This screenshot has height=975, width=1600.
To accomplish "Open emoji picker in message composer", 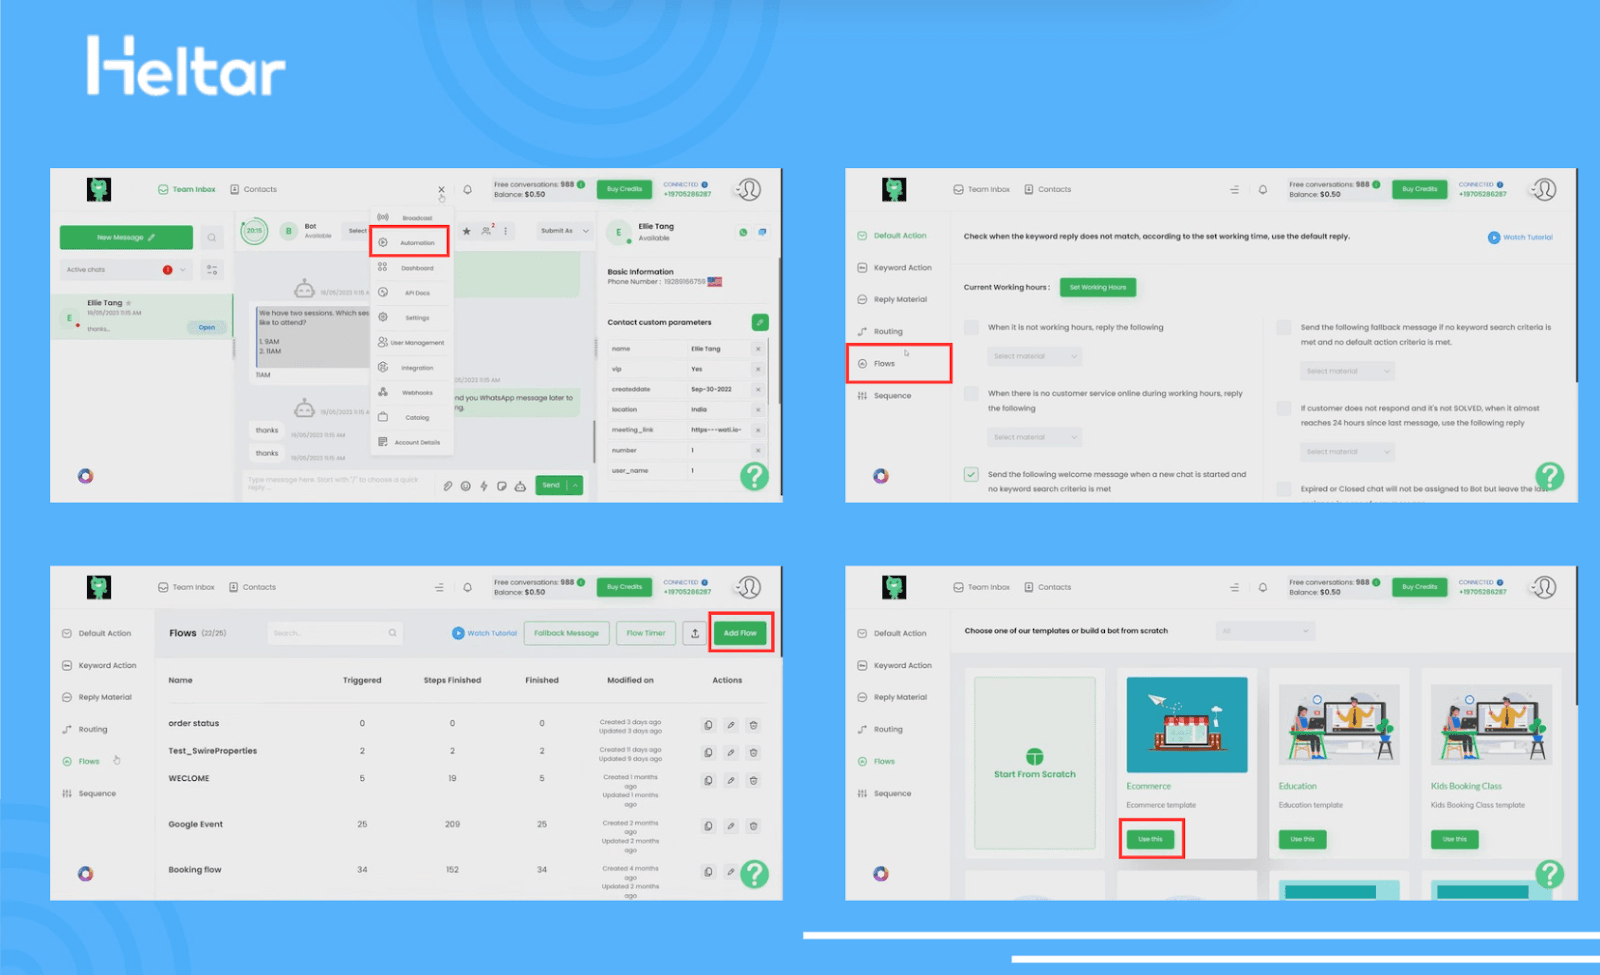I will point(465,486).
